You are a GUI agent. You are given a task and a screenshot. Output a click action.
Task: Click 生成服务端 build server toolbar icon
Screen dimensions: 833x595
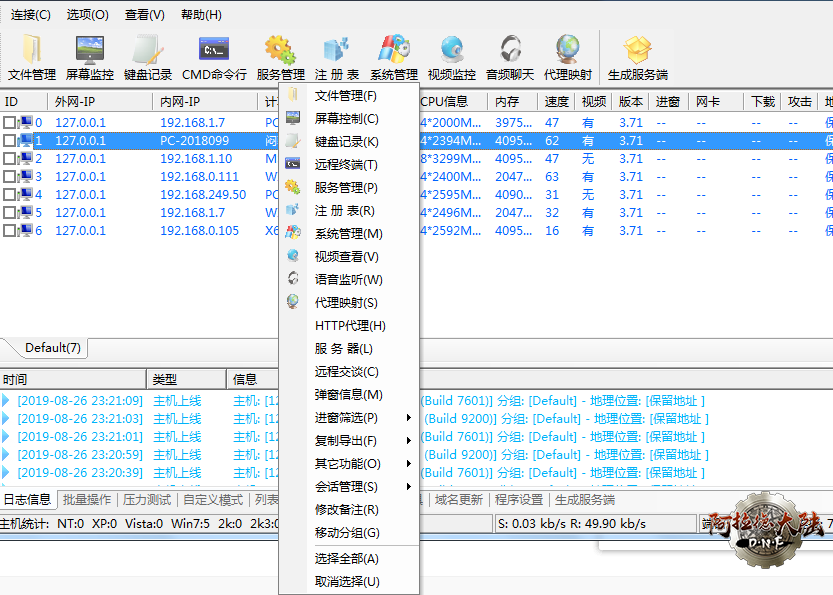(637, 58)
